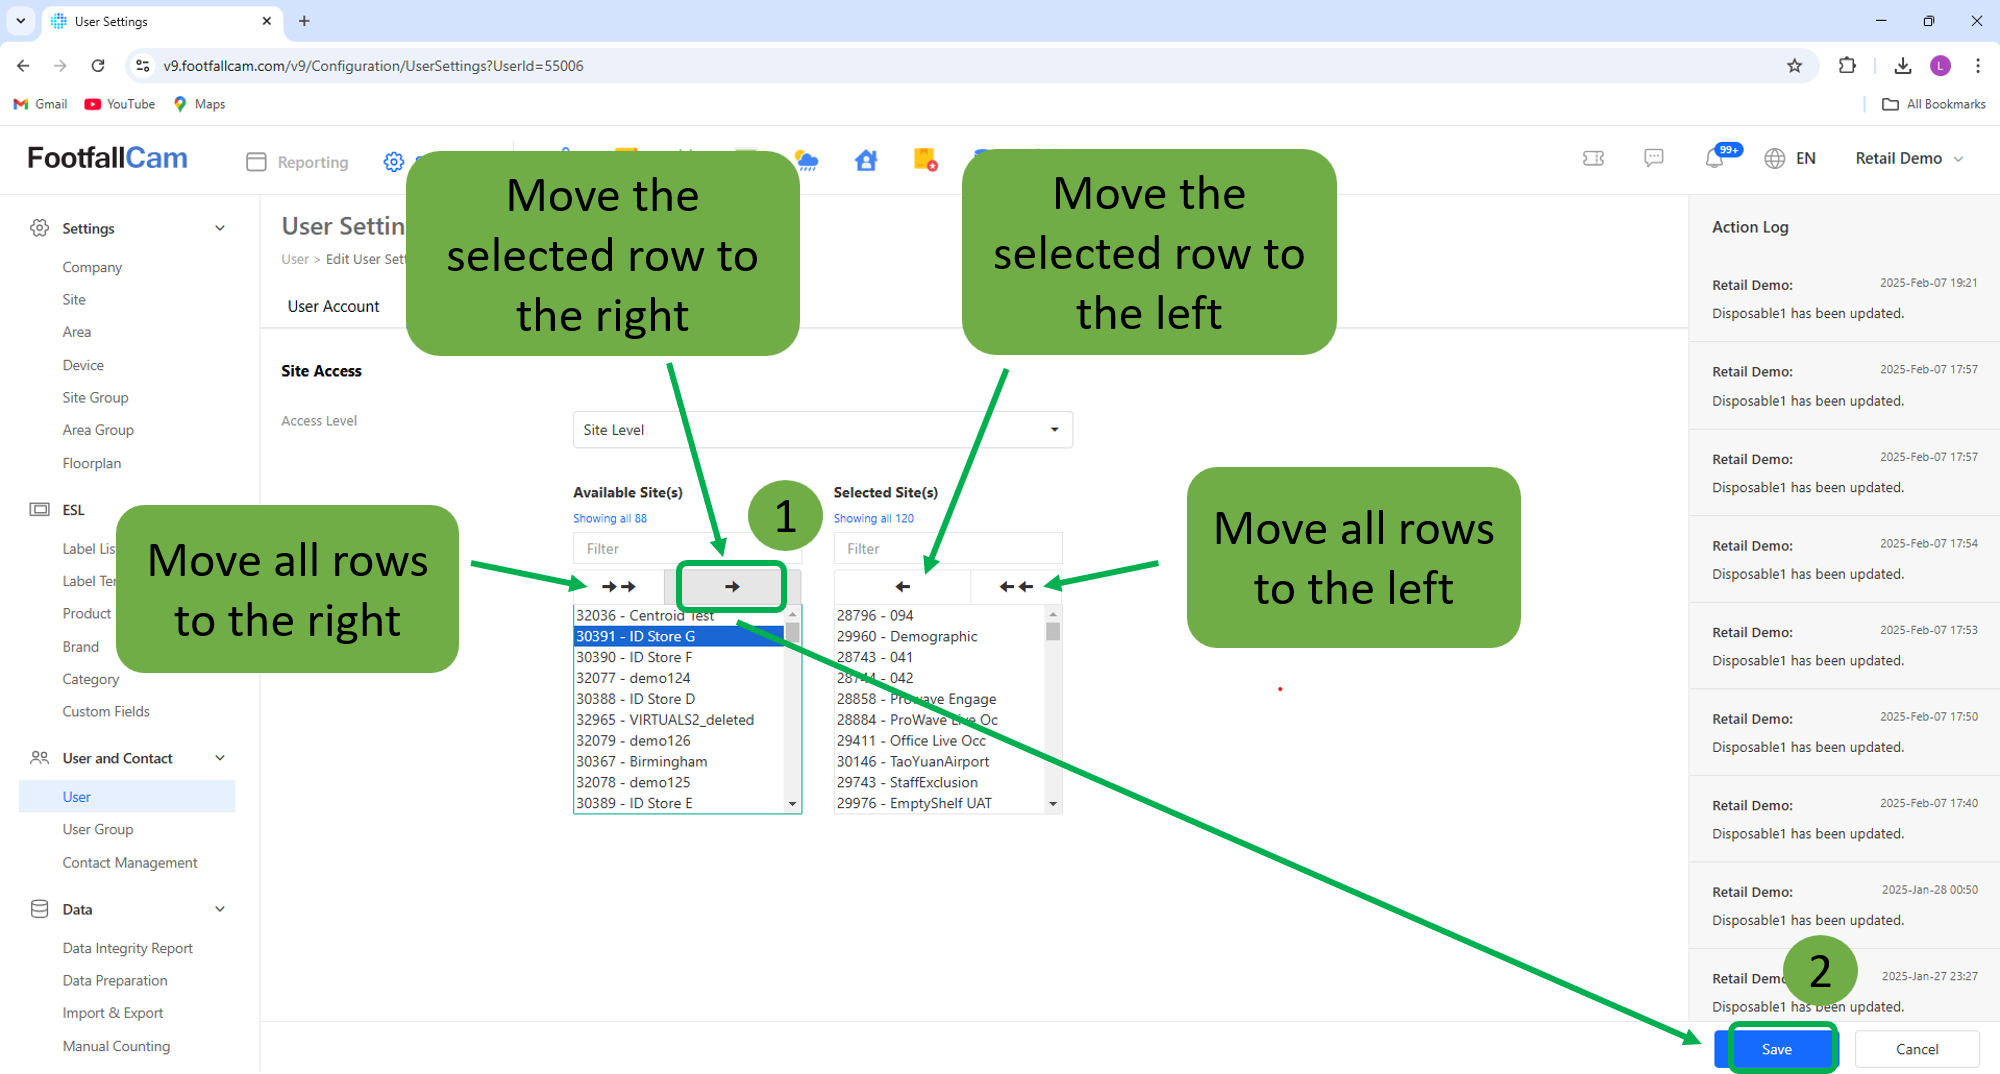Click the Save button
The image size is (2000, 1074).
click(1776, 1049)
